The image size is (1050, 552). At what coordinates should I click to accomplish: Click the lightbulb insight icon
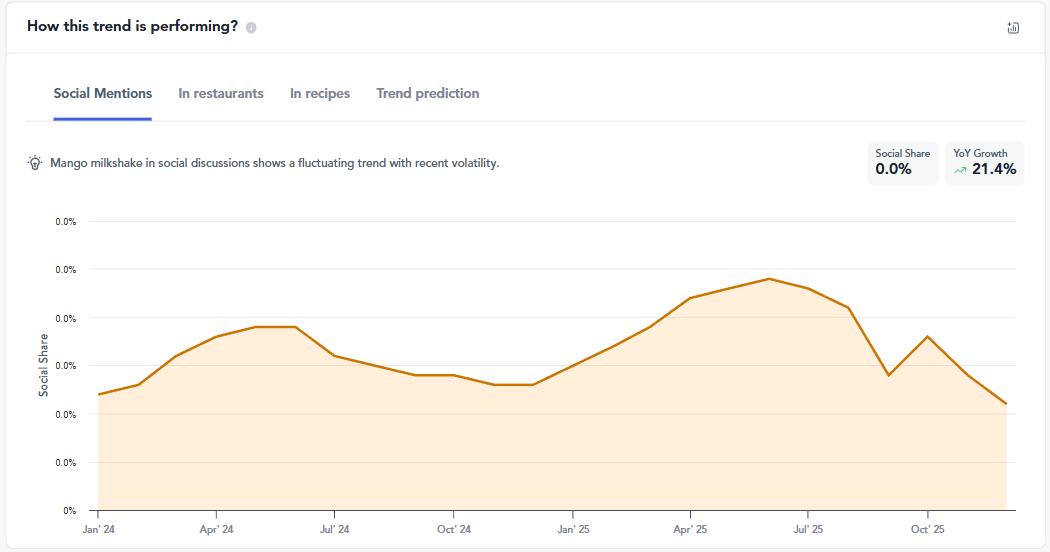(35, 163)
